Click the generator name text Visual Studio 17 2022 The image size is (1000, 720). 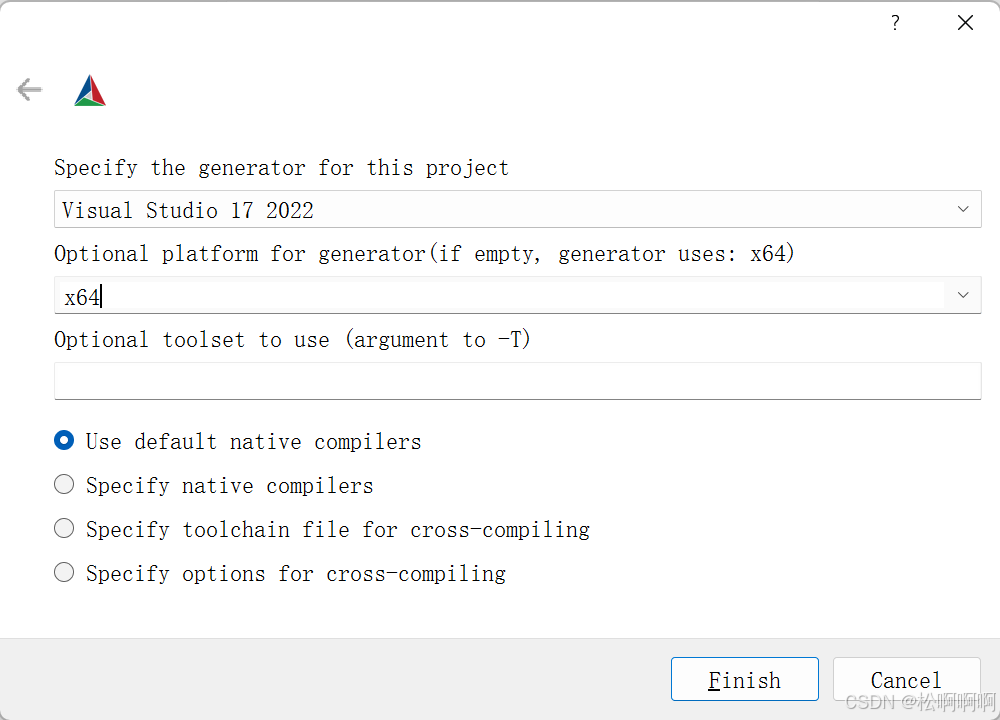point(186,209)
